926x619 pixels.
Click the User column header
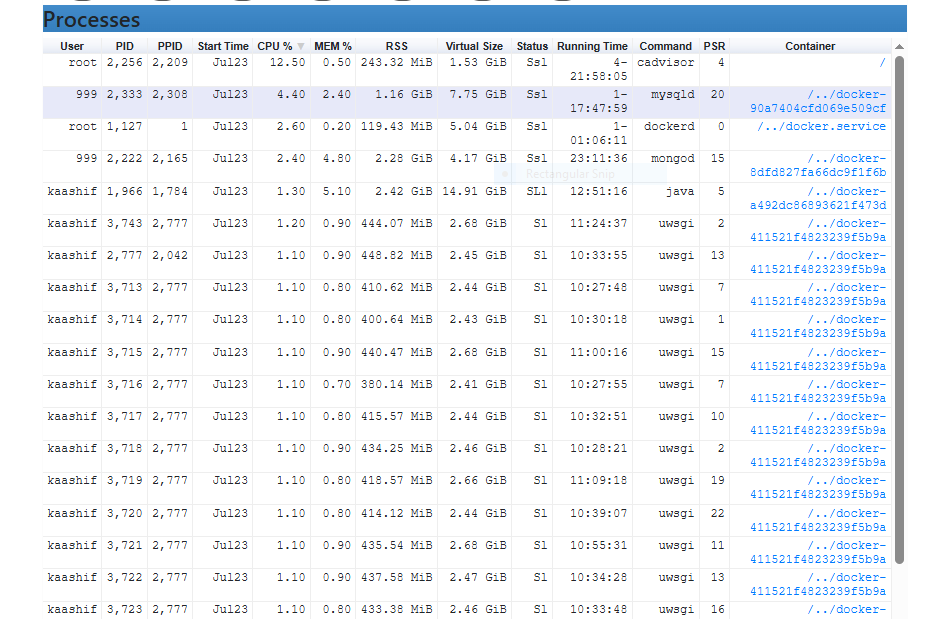[72, 46]
